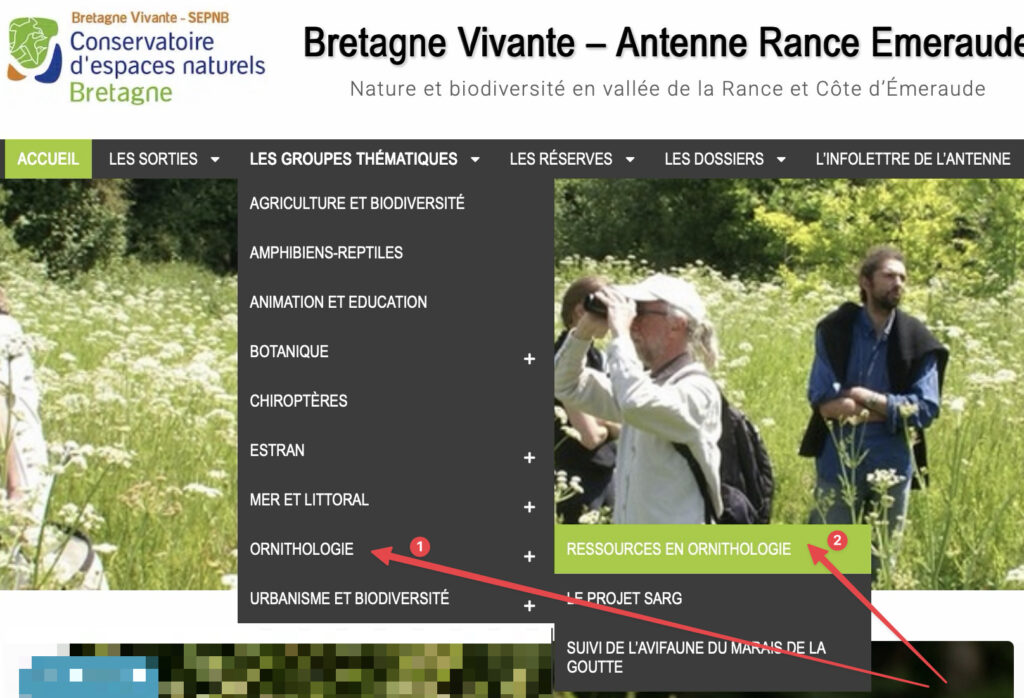
Task: Open Le Projet SARG submenu item
Action: pos(712,599)
